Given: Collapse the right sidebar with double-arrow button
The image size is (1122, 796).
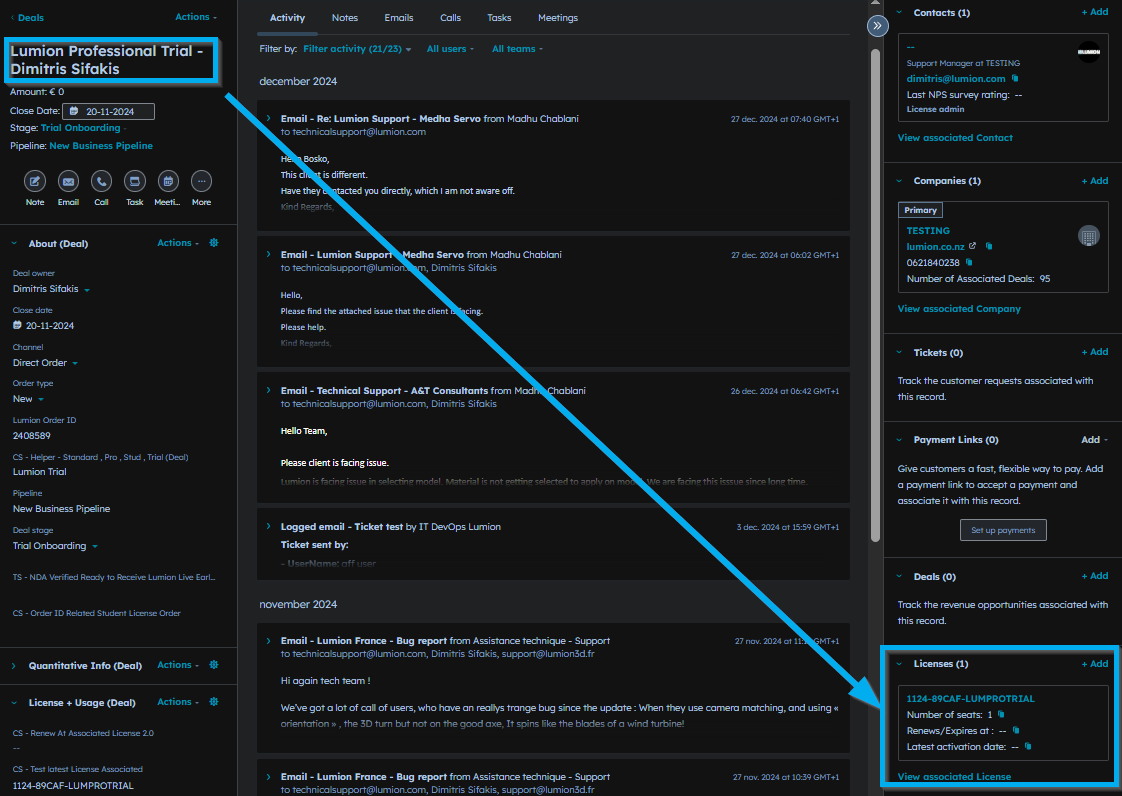Looking at the screenshot, I should [877, 26].
